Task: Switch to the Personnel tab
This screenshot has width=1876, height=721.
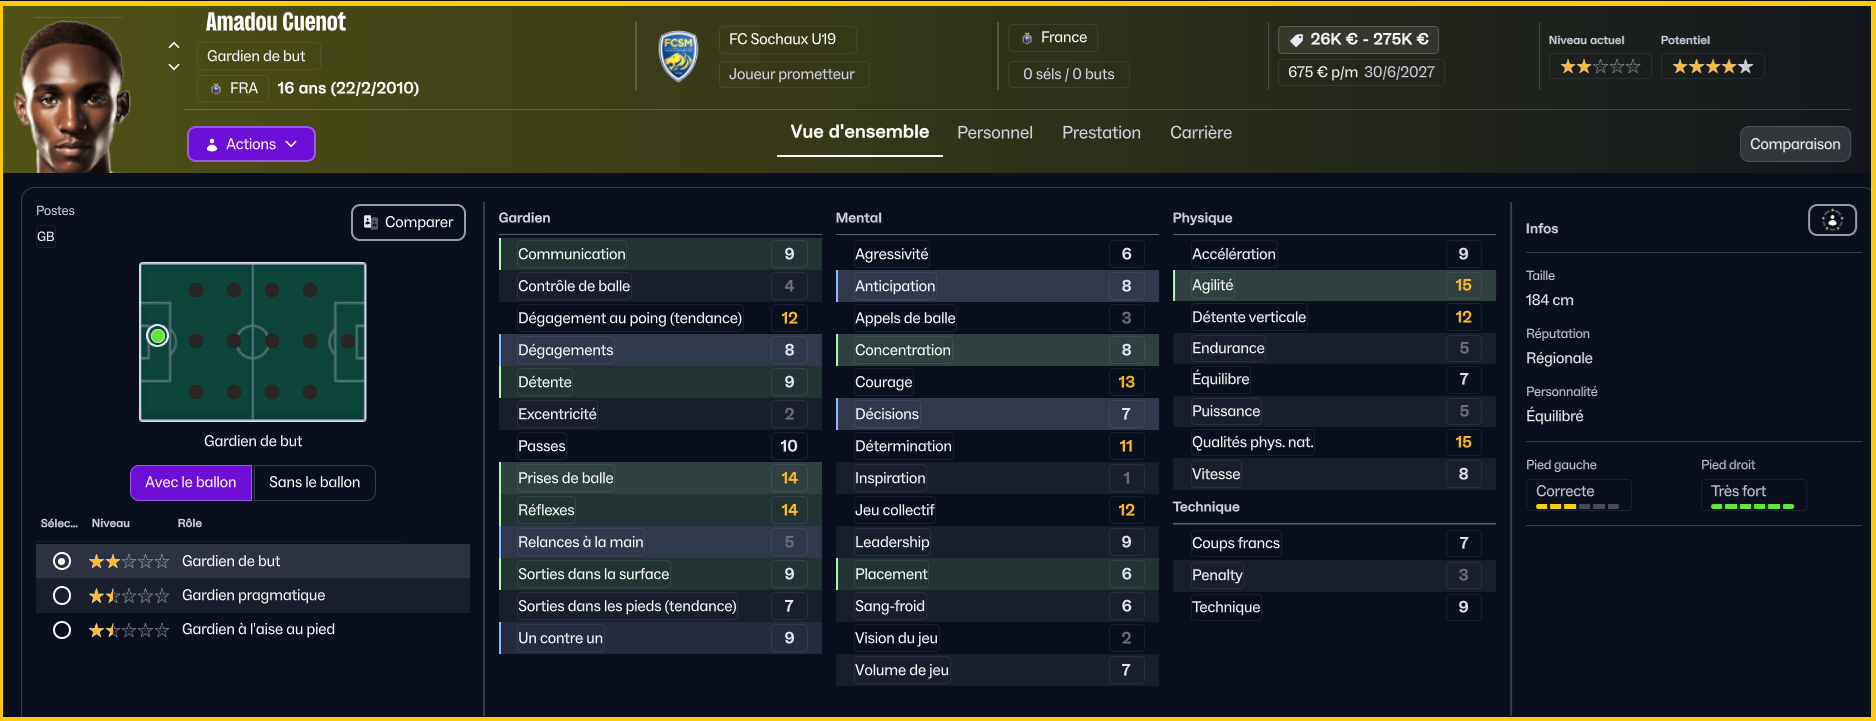Action: click(x=994, y=133)
